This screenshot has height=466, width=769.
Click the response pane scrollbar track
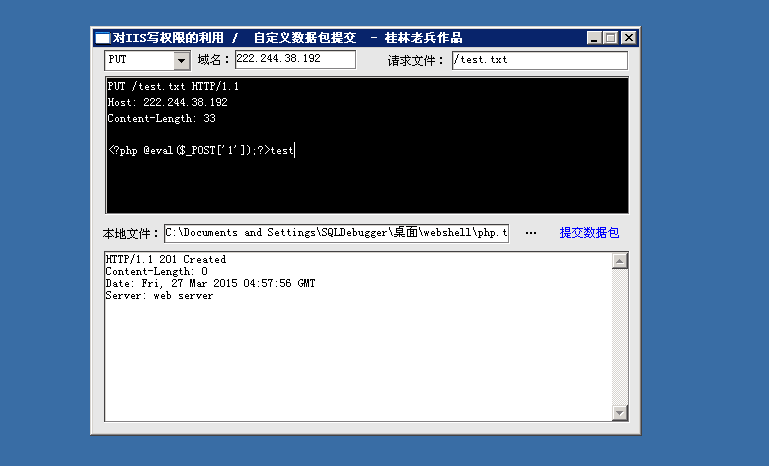point(620,337)
